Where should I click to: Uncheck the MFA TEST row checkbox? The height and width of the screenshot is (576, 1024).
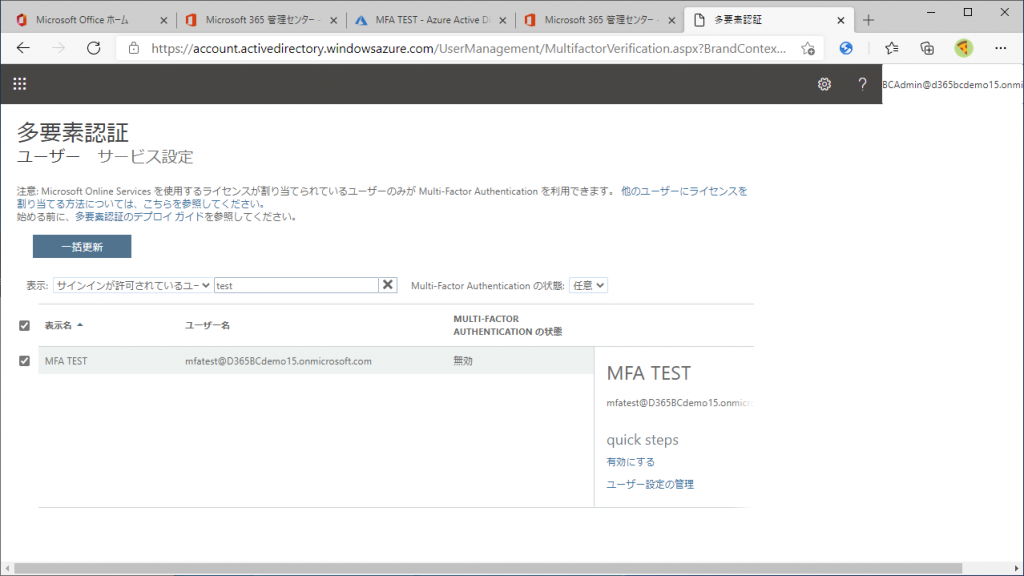24,360
